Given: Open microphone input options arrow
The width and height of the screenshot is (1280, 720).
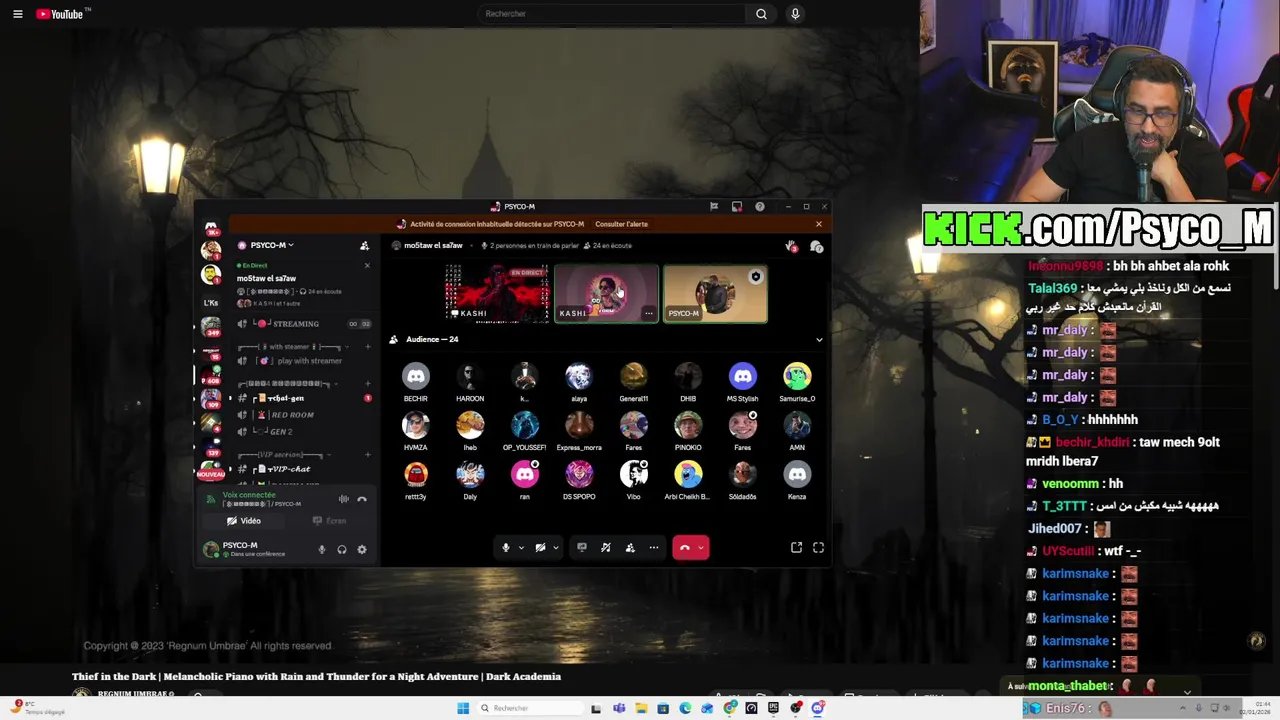Looking at the screenshot, I should [521, 547].
